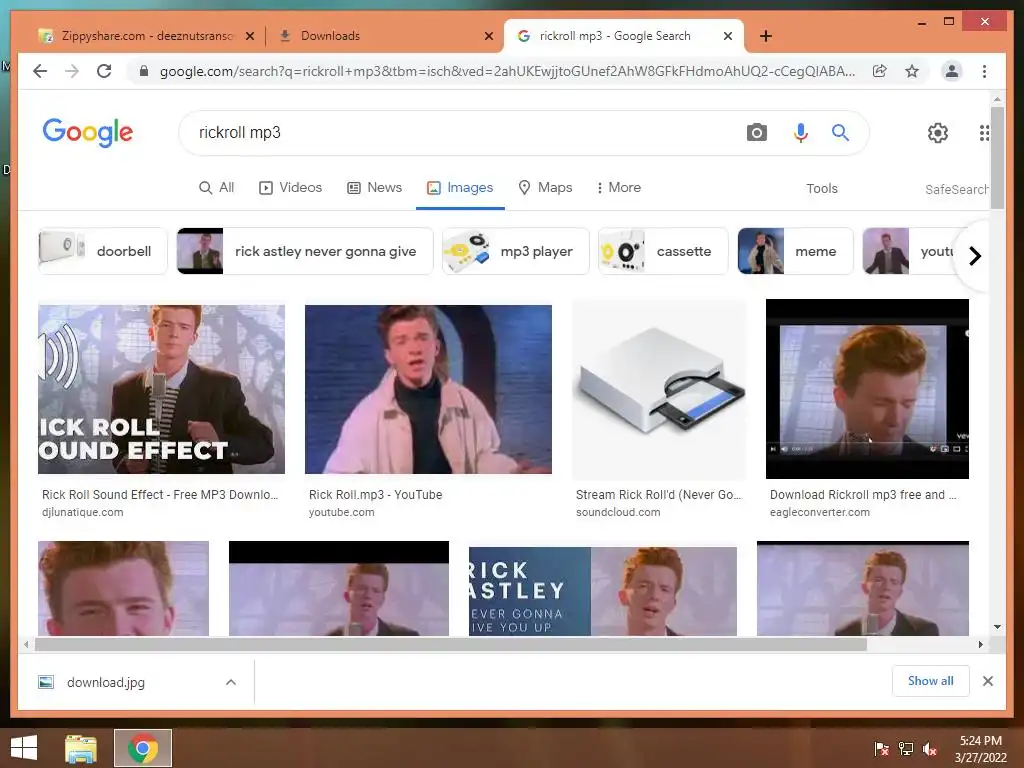Share this page using address bar icon
Screen dimensions: 1024x768
pyautogui.click(x=880, y=71)
